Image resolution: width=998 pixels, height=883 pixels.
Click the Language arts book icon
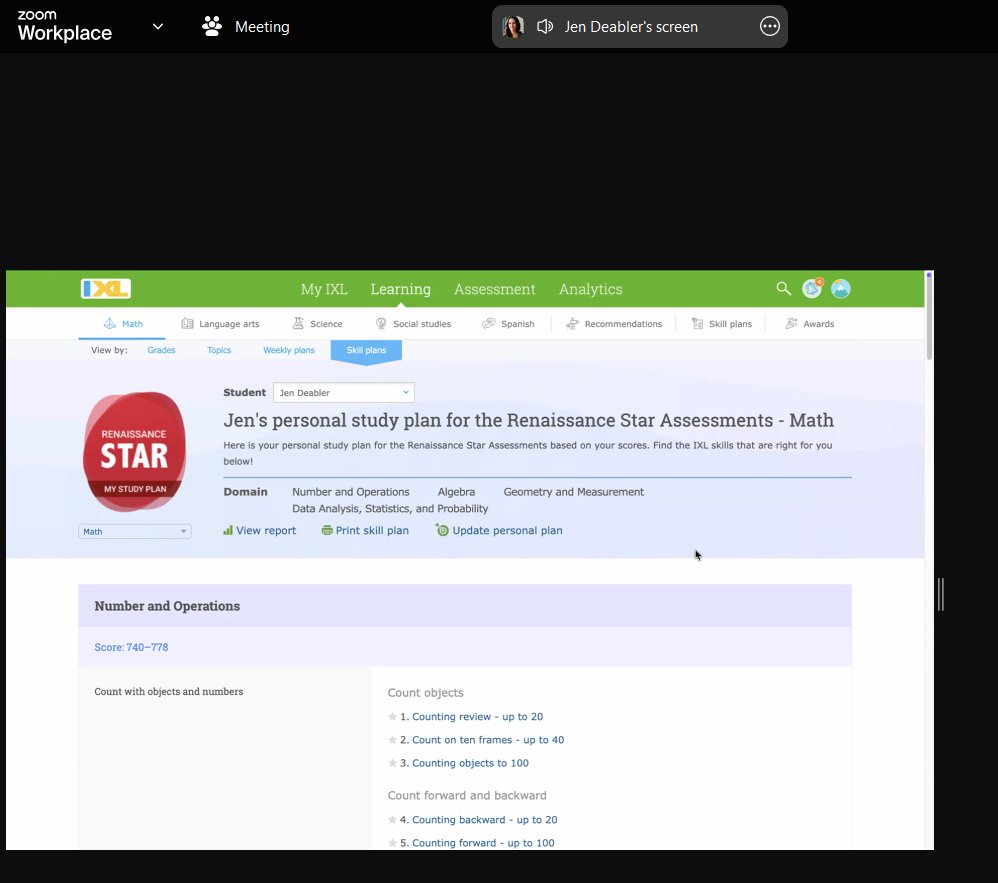tap(187, 323)
